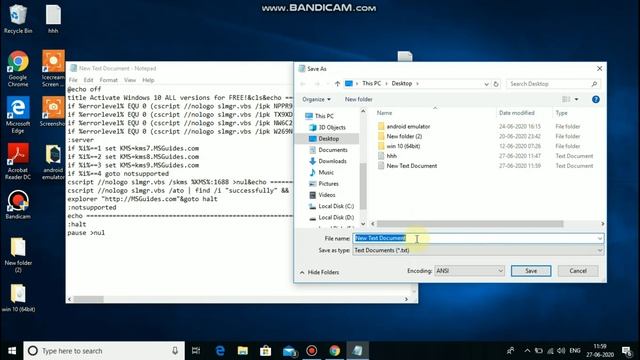Open New folder (2) on desktop
Screen dimensions: 640x360
pyautogui.click(x=18, y=255)
